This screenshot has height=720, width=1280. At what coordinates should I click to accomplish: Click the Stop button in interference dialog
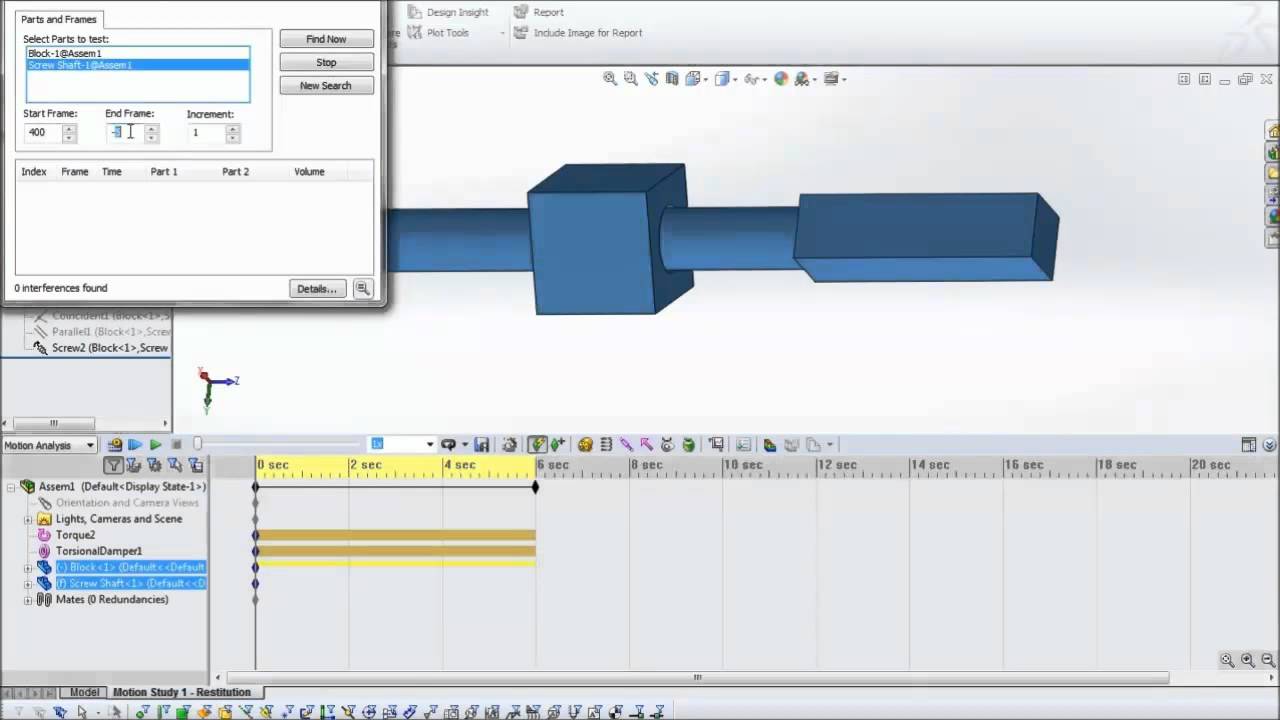click(x=326, y=62)
